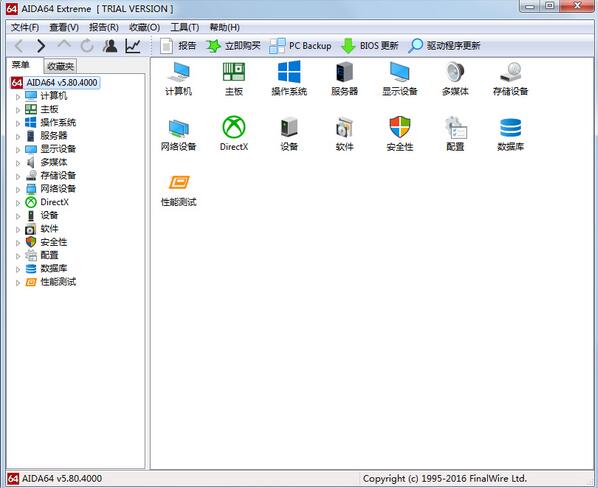Viewport: 598px width, 488px height.
Task: Click the BIOS 更新 button
Action: point(370,46)
